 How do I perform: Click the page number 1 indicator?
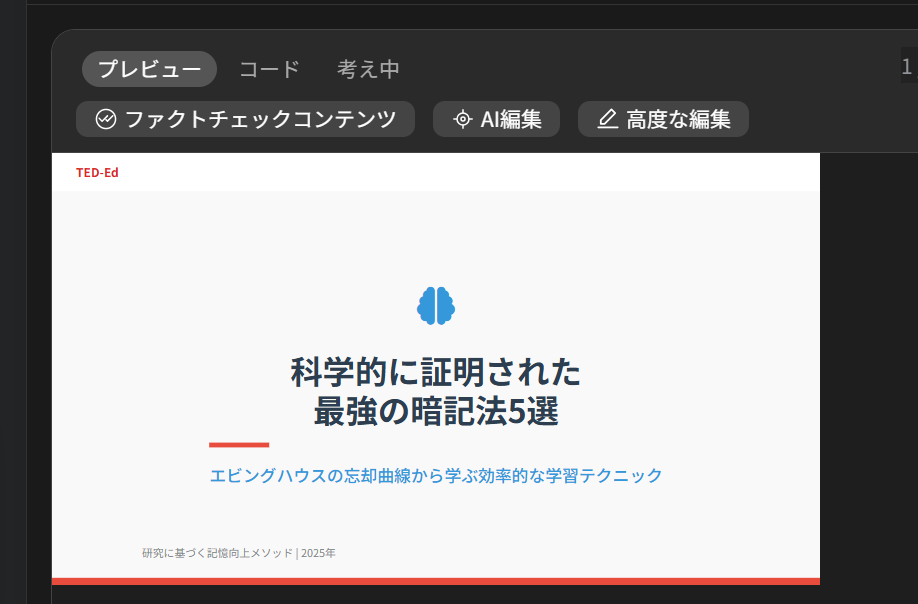click(905, 65)
